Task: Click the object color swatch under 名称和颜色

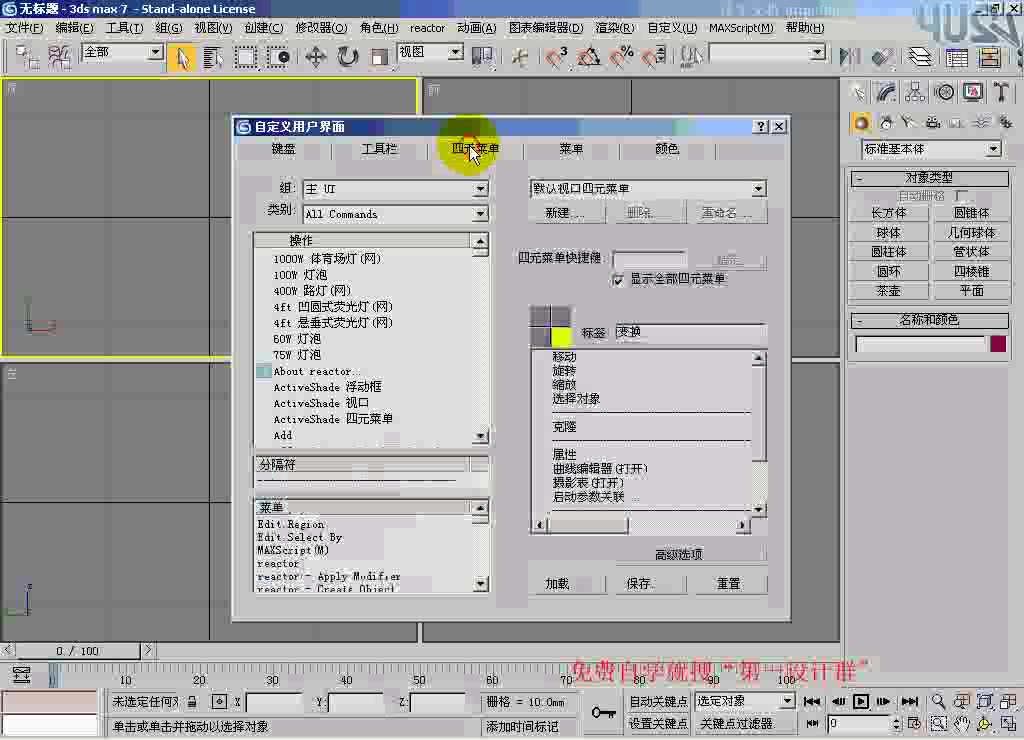Action: tap(1000, 343)
